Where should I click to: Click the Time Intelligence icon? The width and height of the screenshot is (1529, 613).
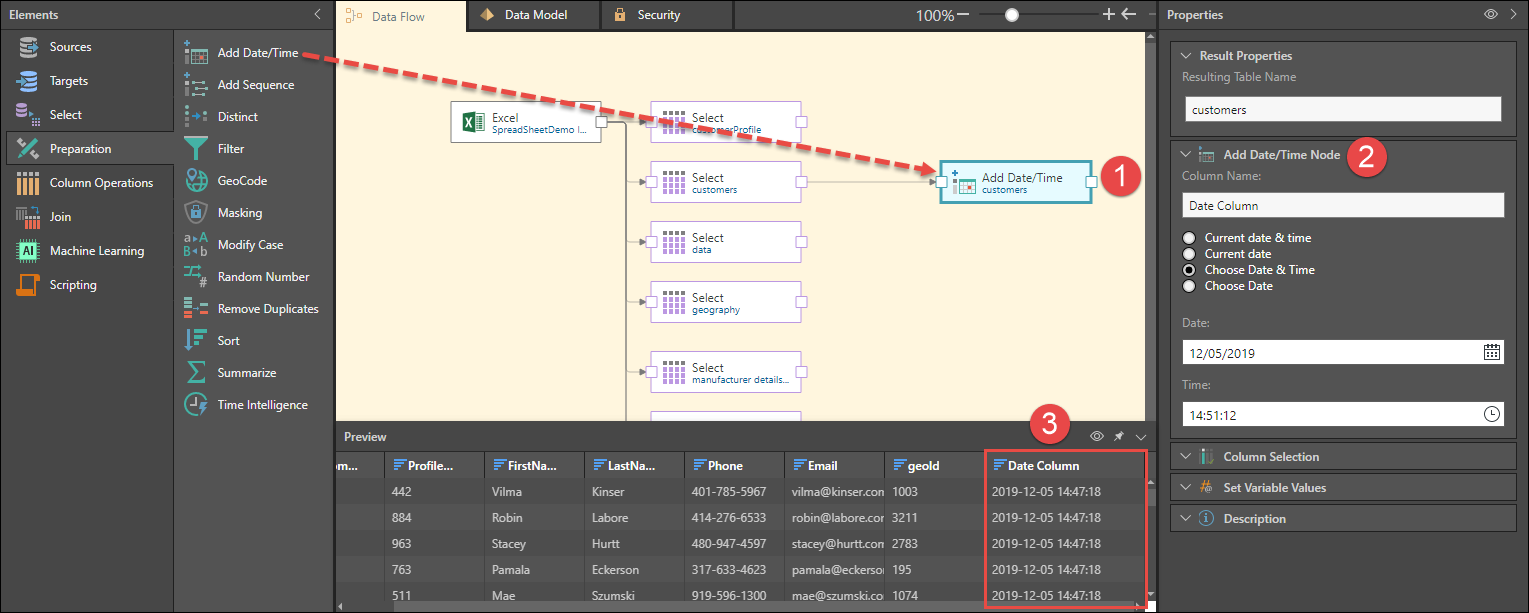pyautogui.click(x=196, y=405)
